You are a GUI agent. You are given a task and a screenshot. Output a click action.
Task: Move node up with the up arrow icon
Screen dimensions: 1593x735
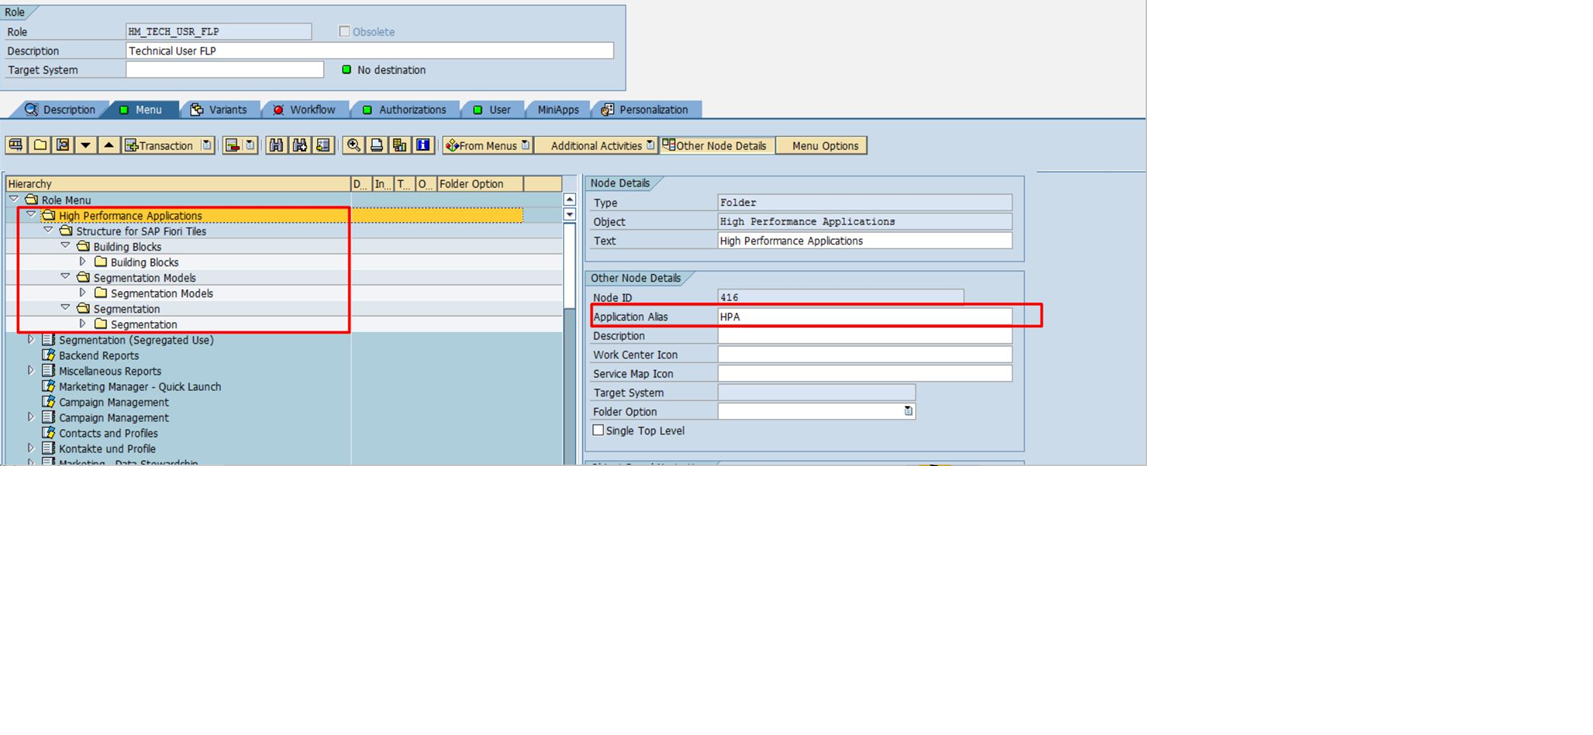pos(109,146)
